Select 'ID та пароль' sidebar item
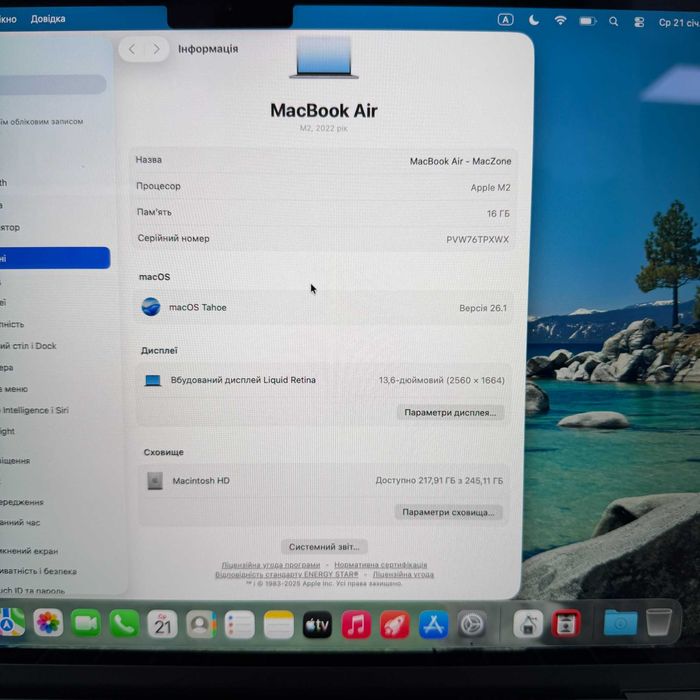The height and width of the screenshot is (700, 700). click(x=33, y=591)
